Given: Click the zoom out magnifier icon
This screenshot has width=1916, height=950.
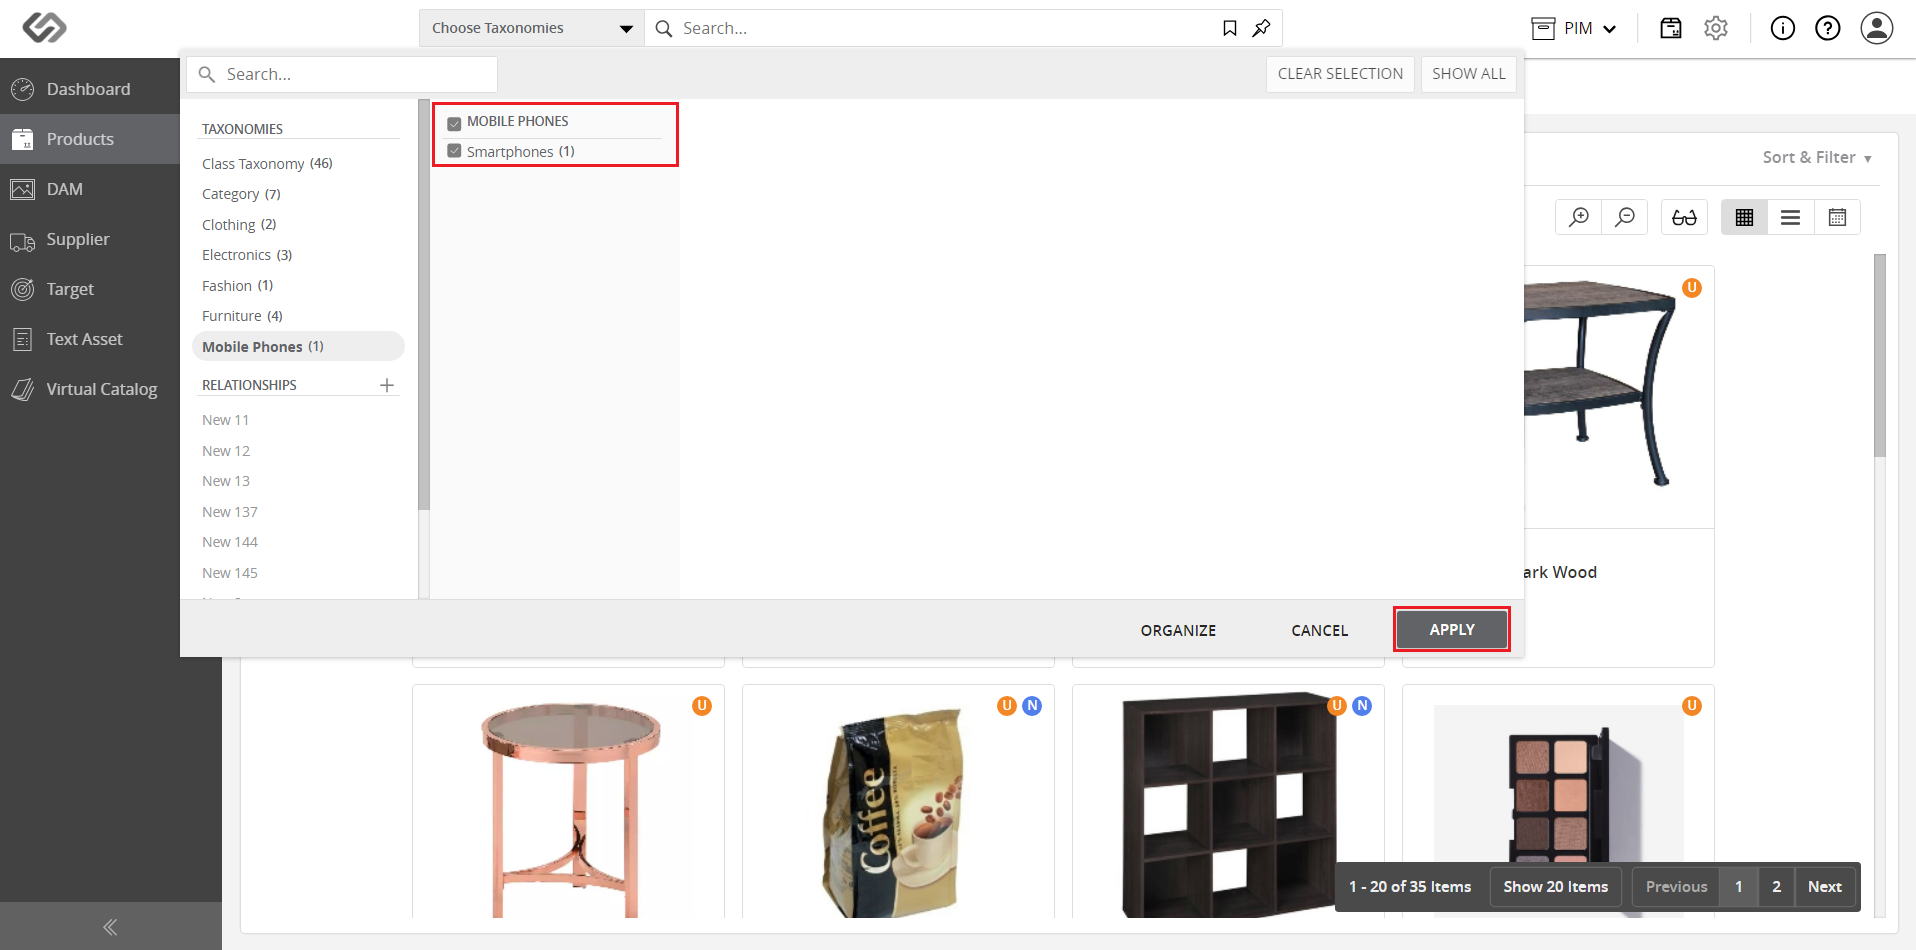Looking at the screenshot, I should pos(1625,217).
